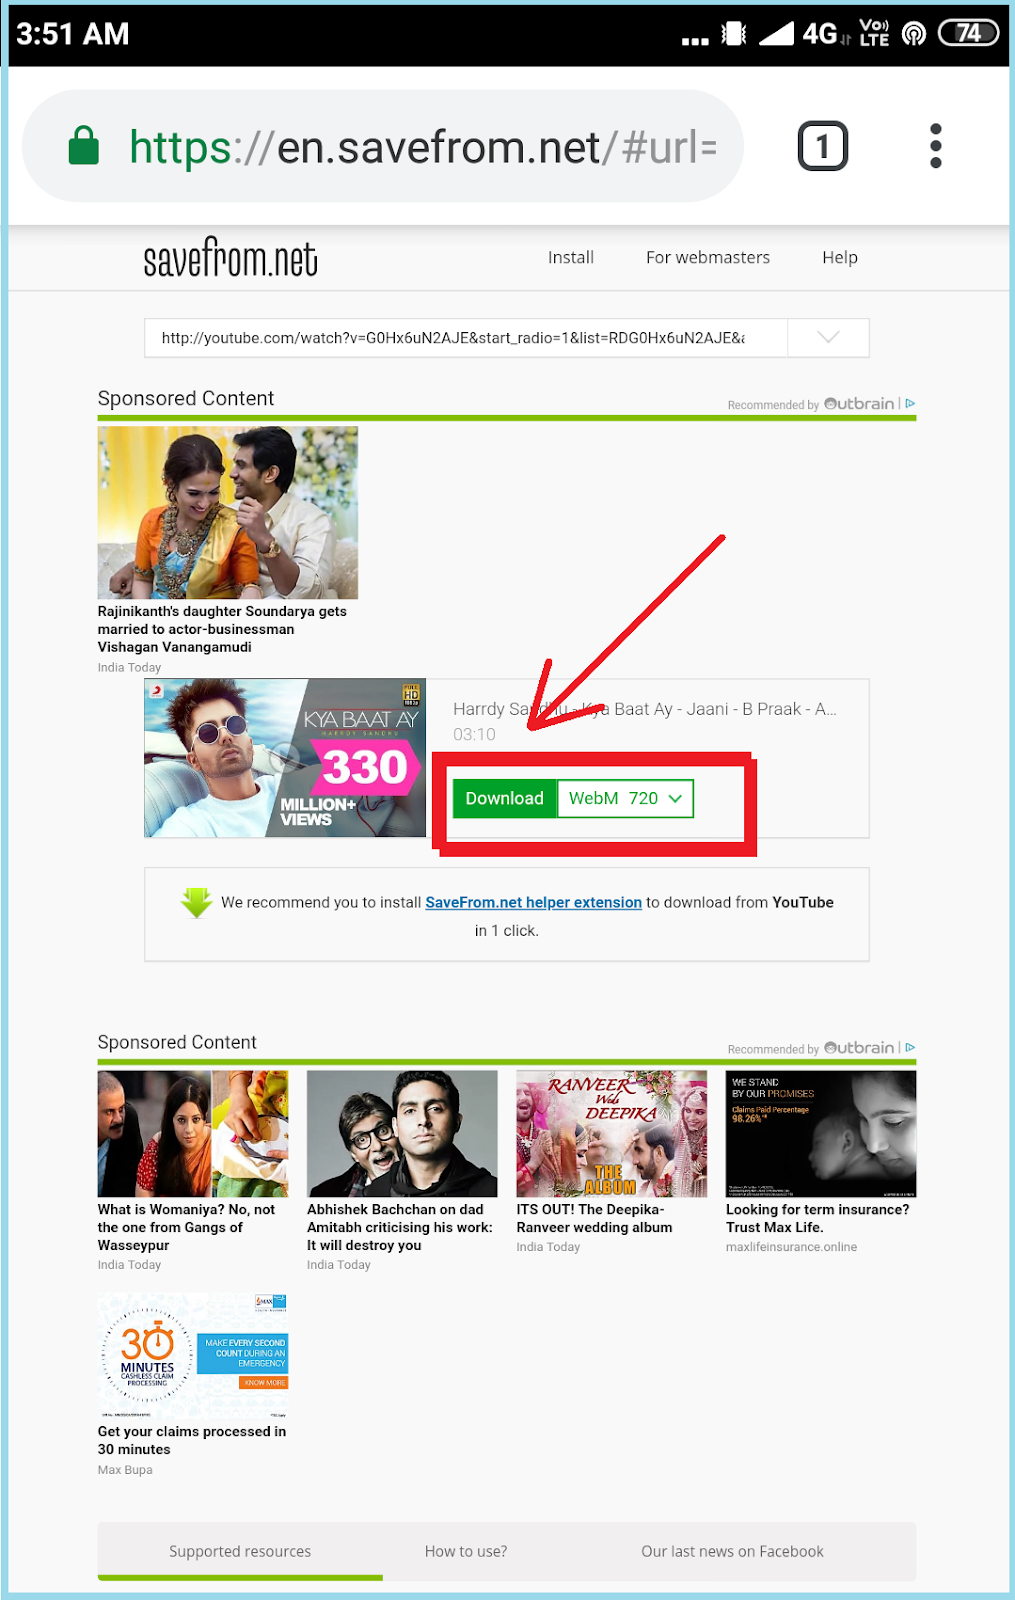This screenshot has height=1600, width=1015.
Task: Tap the Womaniya article thumbnail
Action: (x=192, y=1133)
